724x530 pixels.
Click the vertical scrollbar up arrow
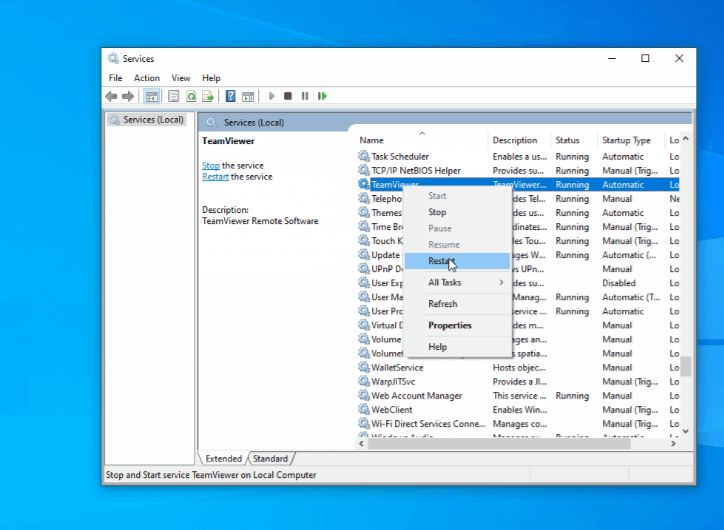pos(686,139)
